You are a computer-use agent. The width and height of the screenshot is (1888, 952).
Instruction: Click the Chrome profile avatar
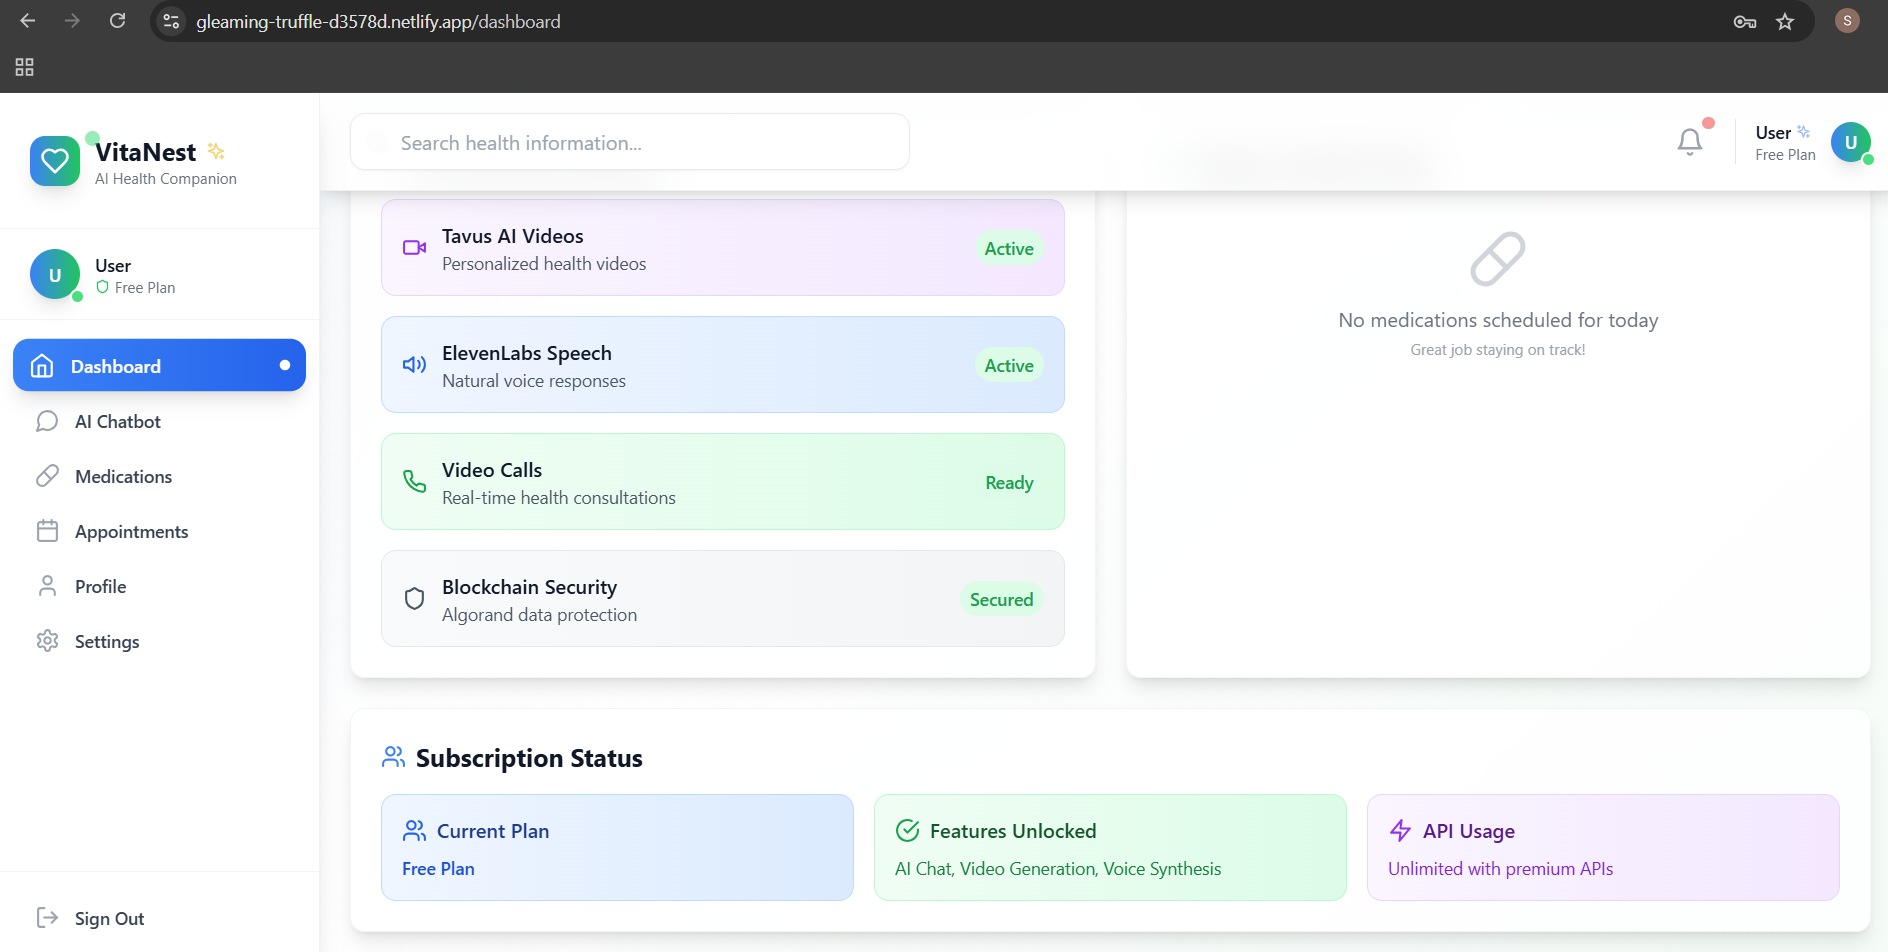click(1847, 21)
